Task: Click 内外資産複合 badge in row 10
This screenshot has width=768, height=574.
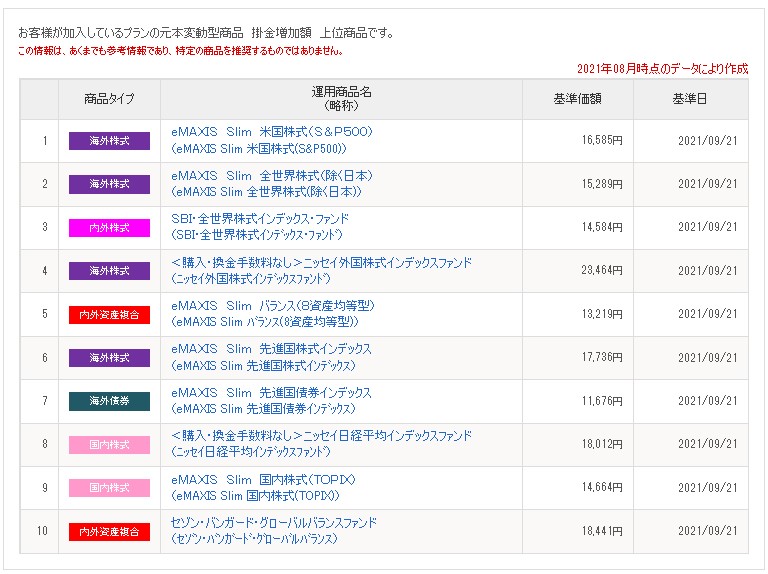Action: click(109, 532)
